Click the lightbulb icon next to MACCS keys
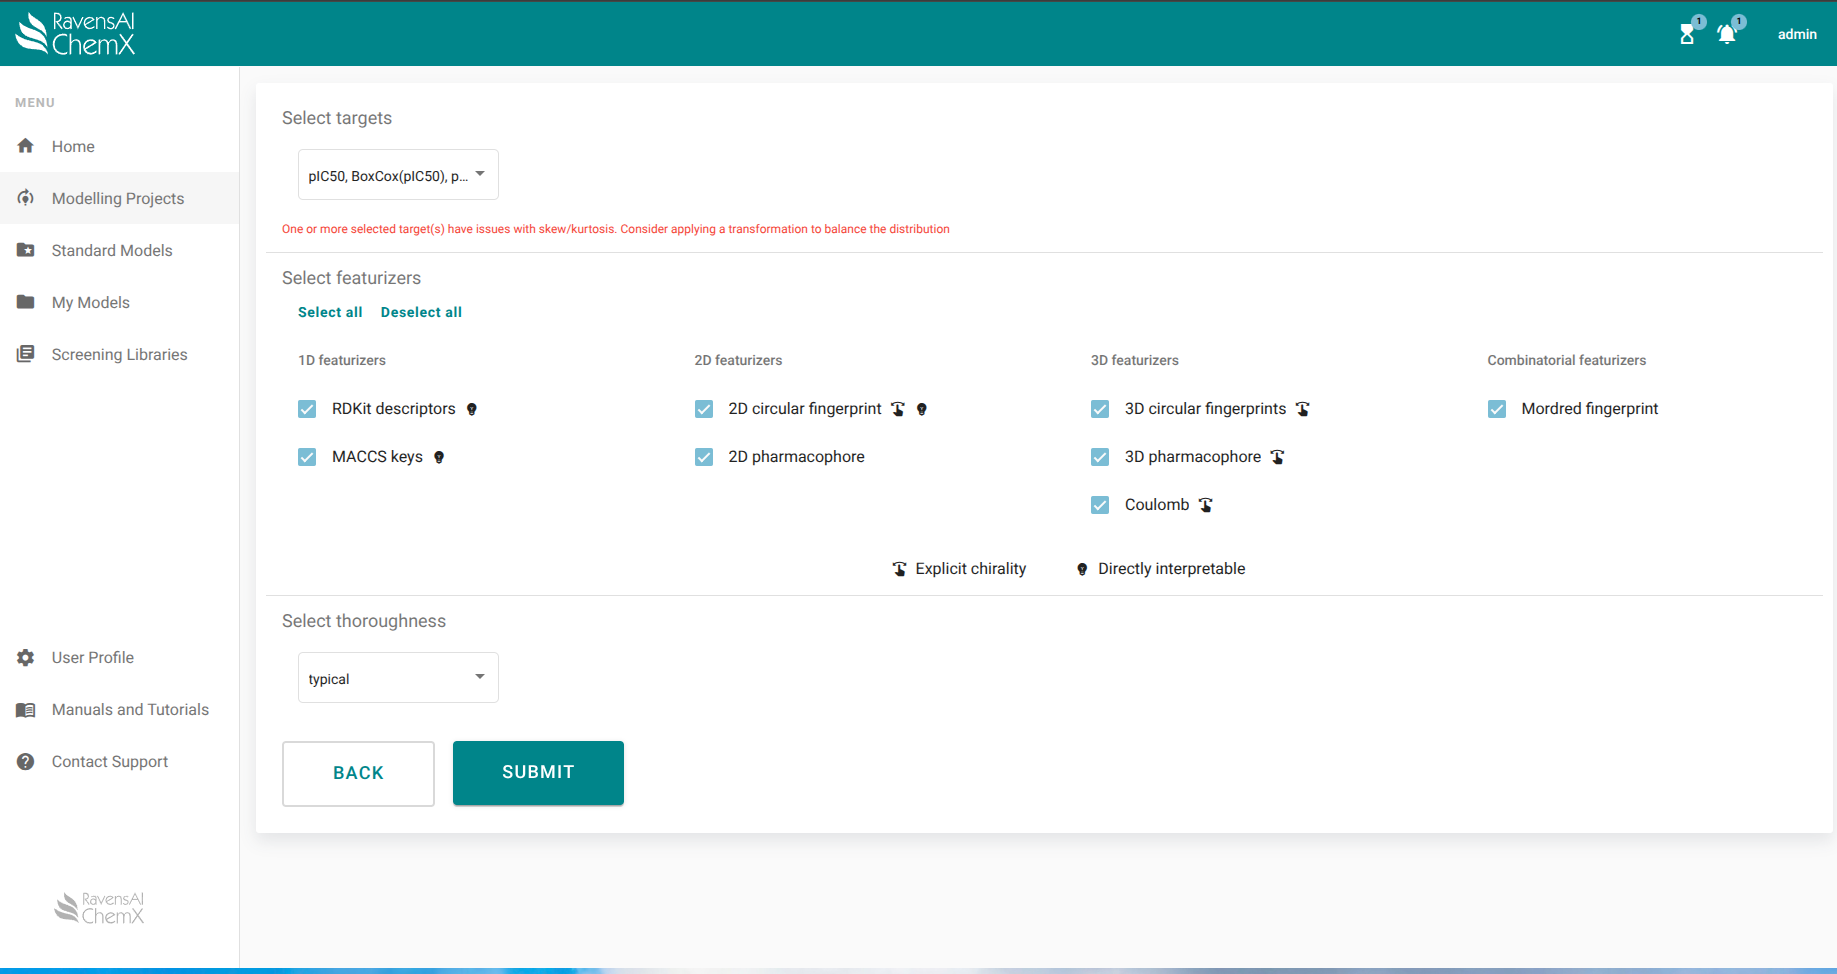The width and height of the screenshot is (1837, 974). point(439,457)
